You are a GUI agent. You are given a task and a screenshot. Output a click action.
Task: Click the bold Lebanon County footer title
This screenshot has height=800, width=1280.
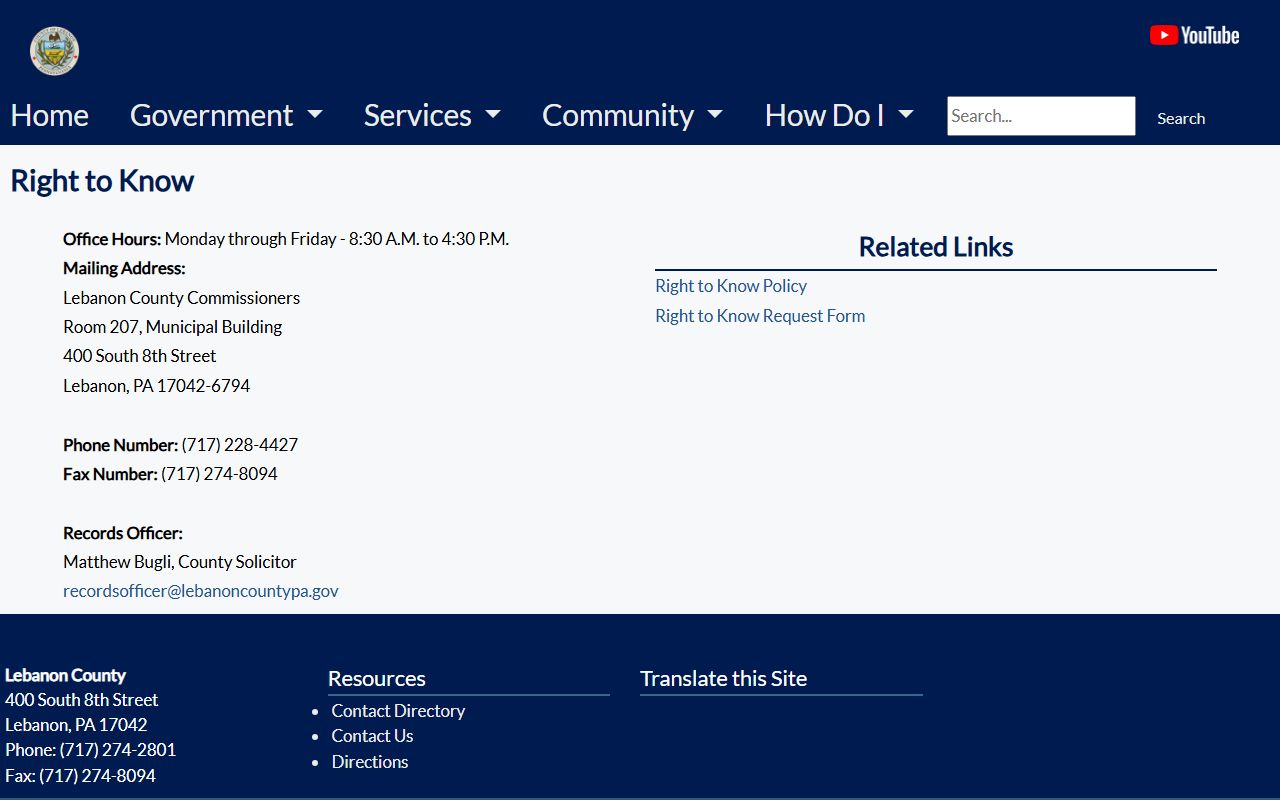tap(65, 675)
